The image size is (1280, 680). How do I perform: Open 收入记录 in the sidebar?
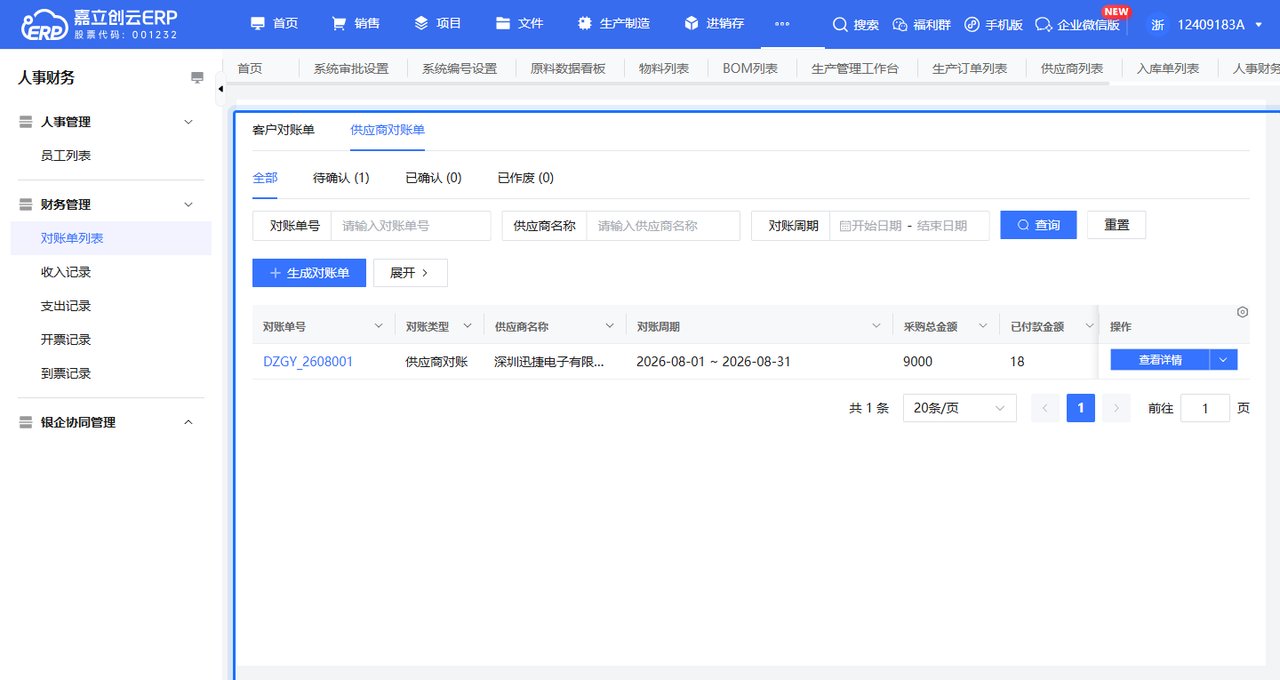pos(66,272)
